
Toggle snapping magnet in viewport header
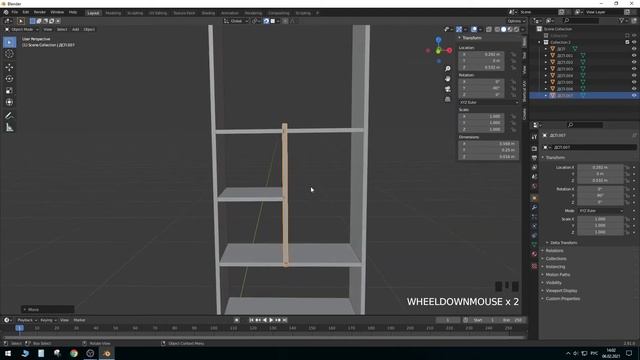tap(266, 21)
